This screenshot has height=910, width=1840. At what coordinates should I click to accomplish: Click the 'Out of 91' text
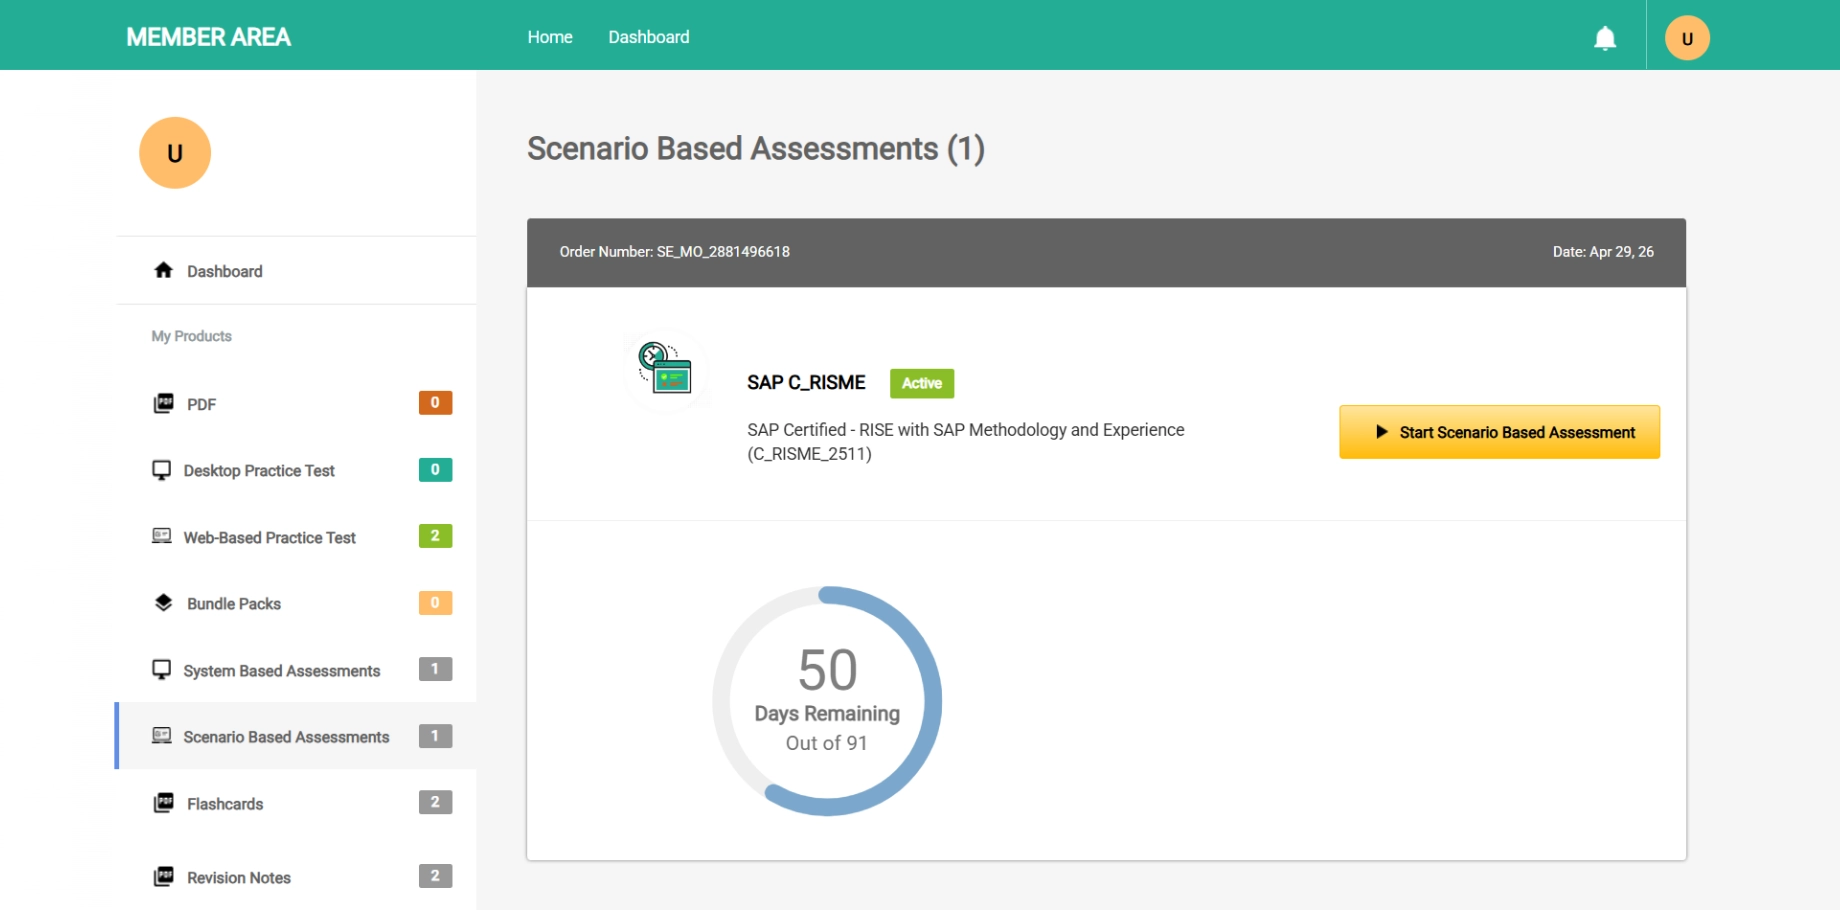coord(826,743)
